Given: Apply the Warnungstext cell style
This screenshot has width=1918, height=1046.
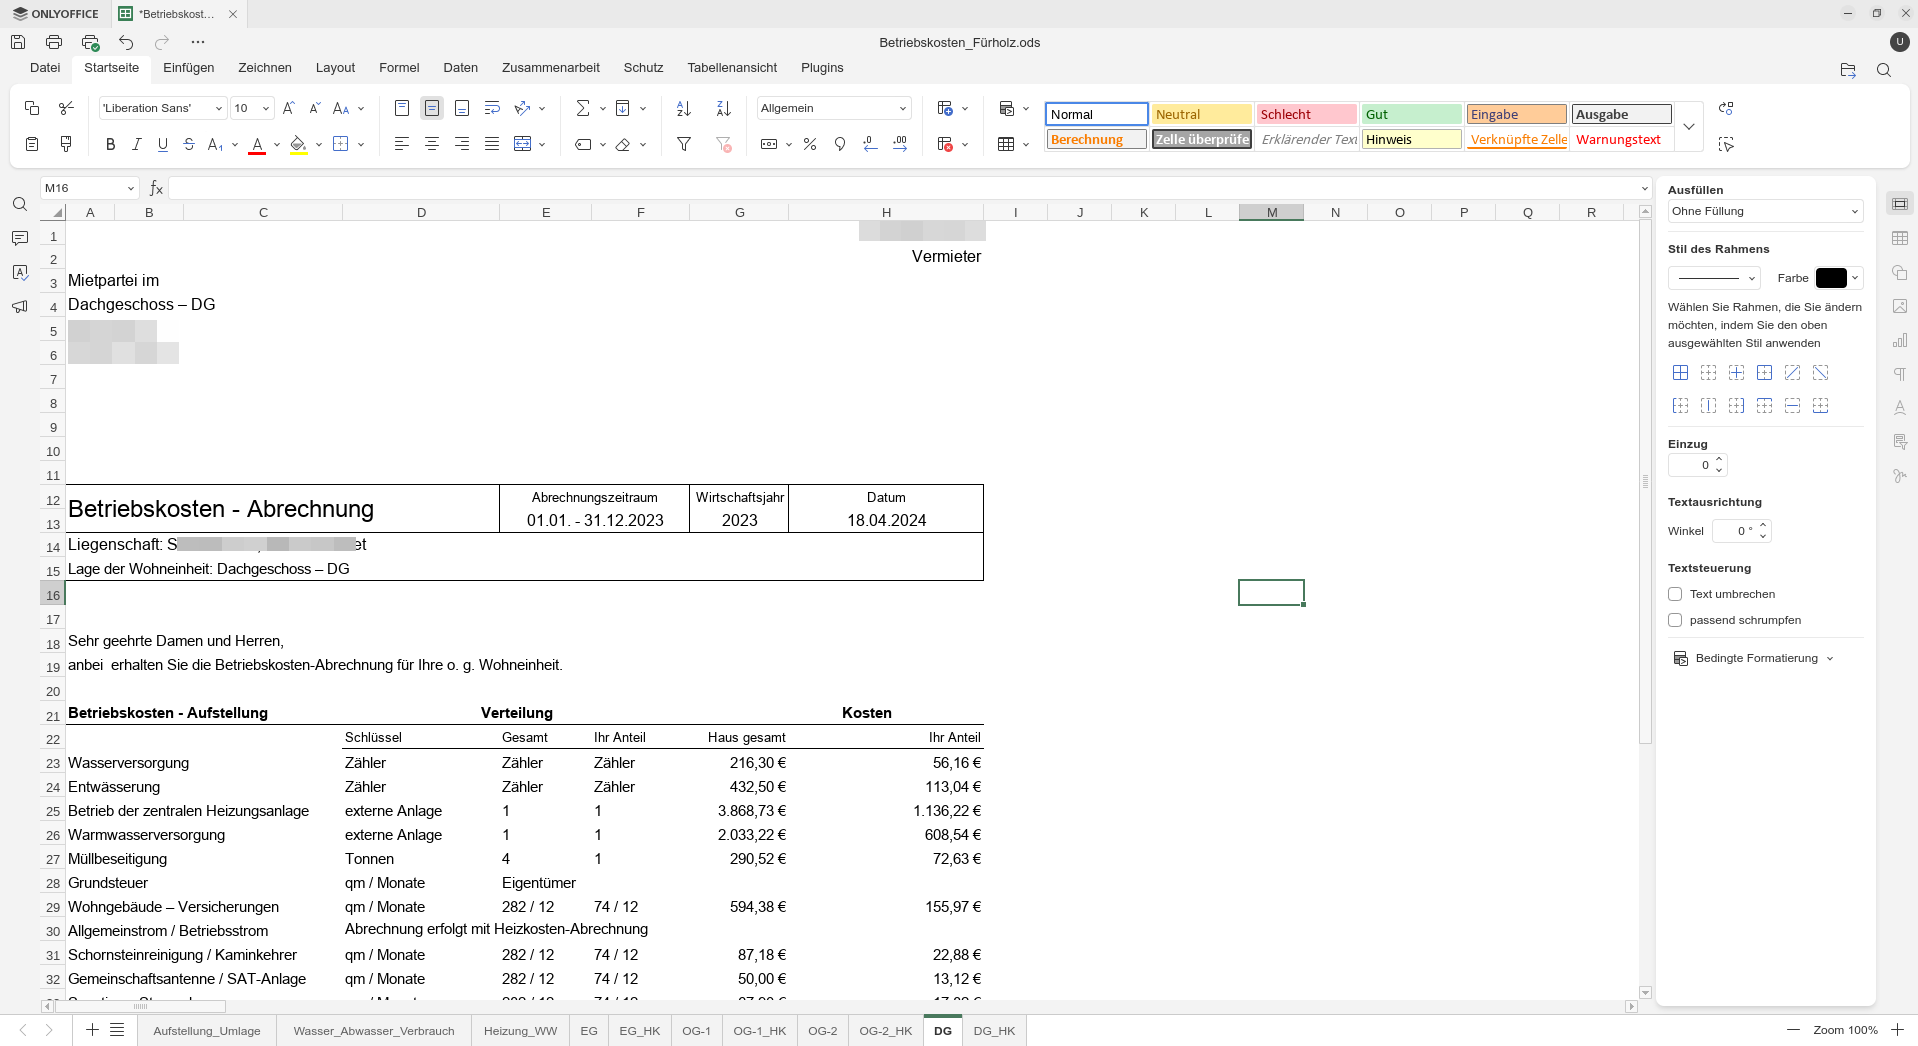Looking at the screenshot, I should click(1621, 139).
